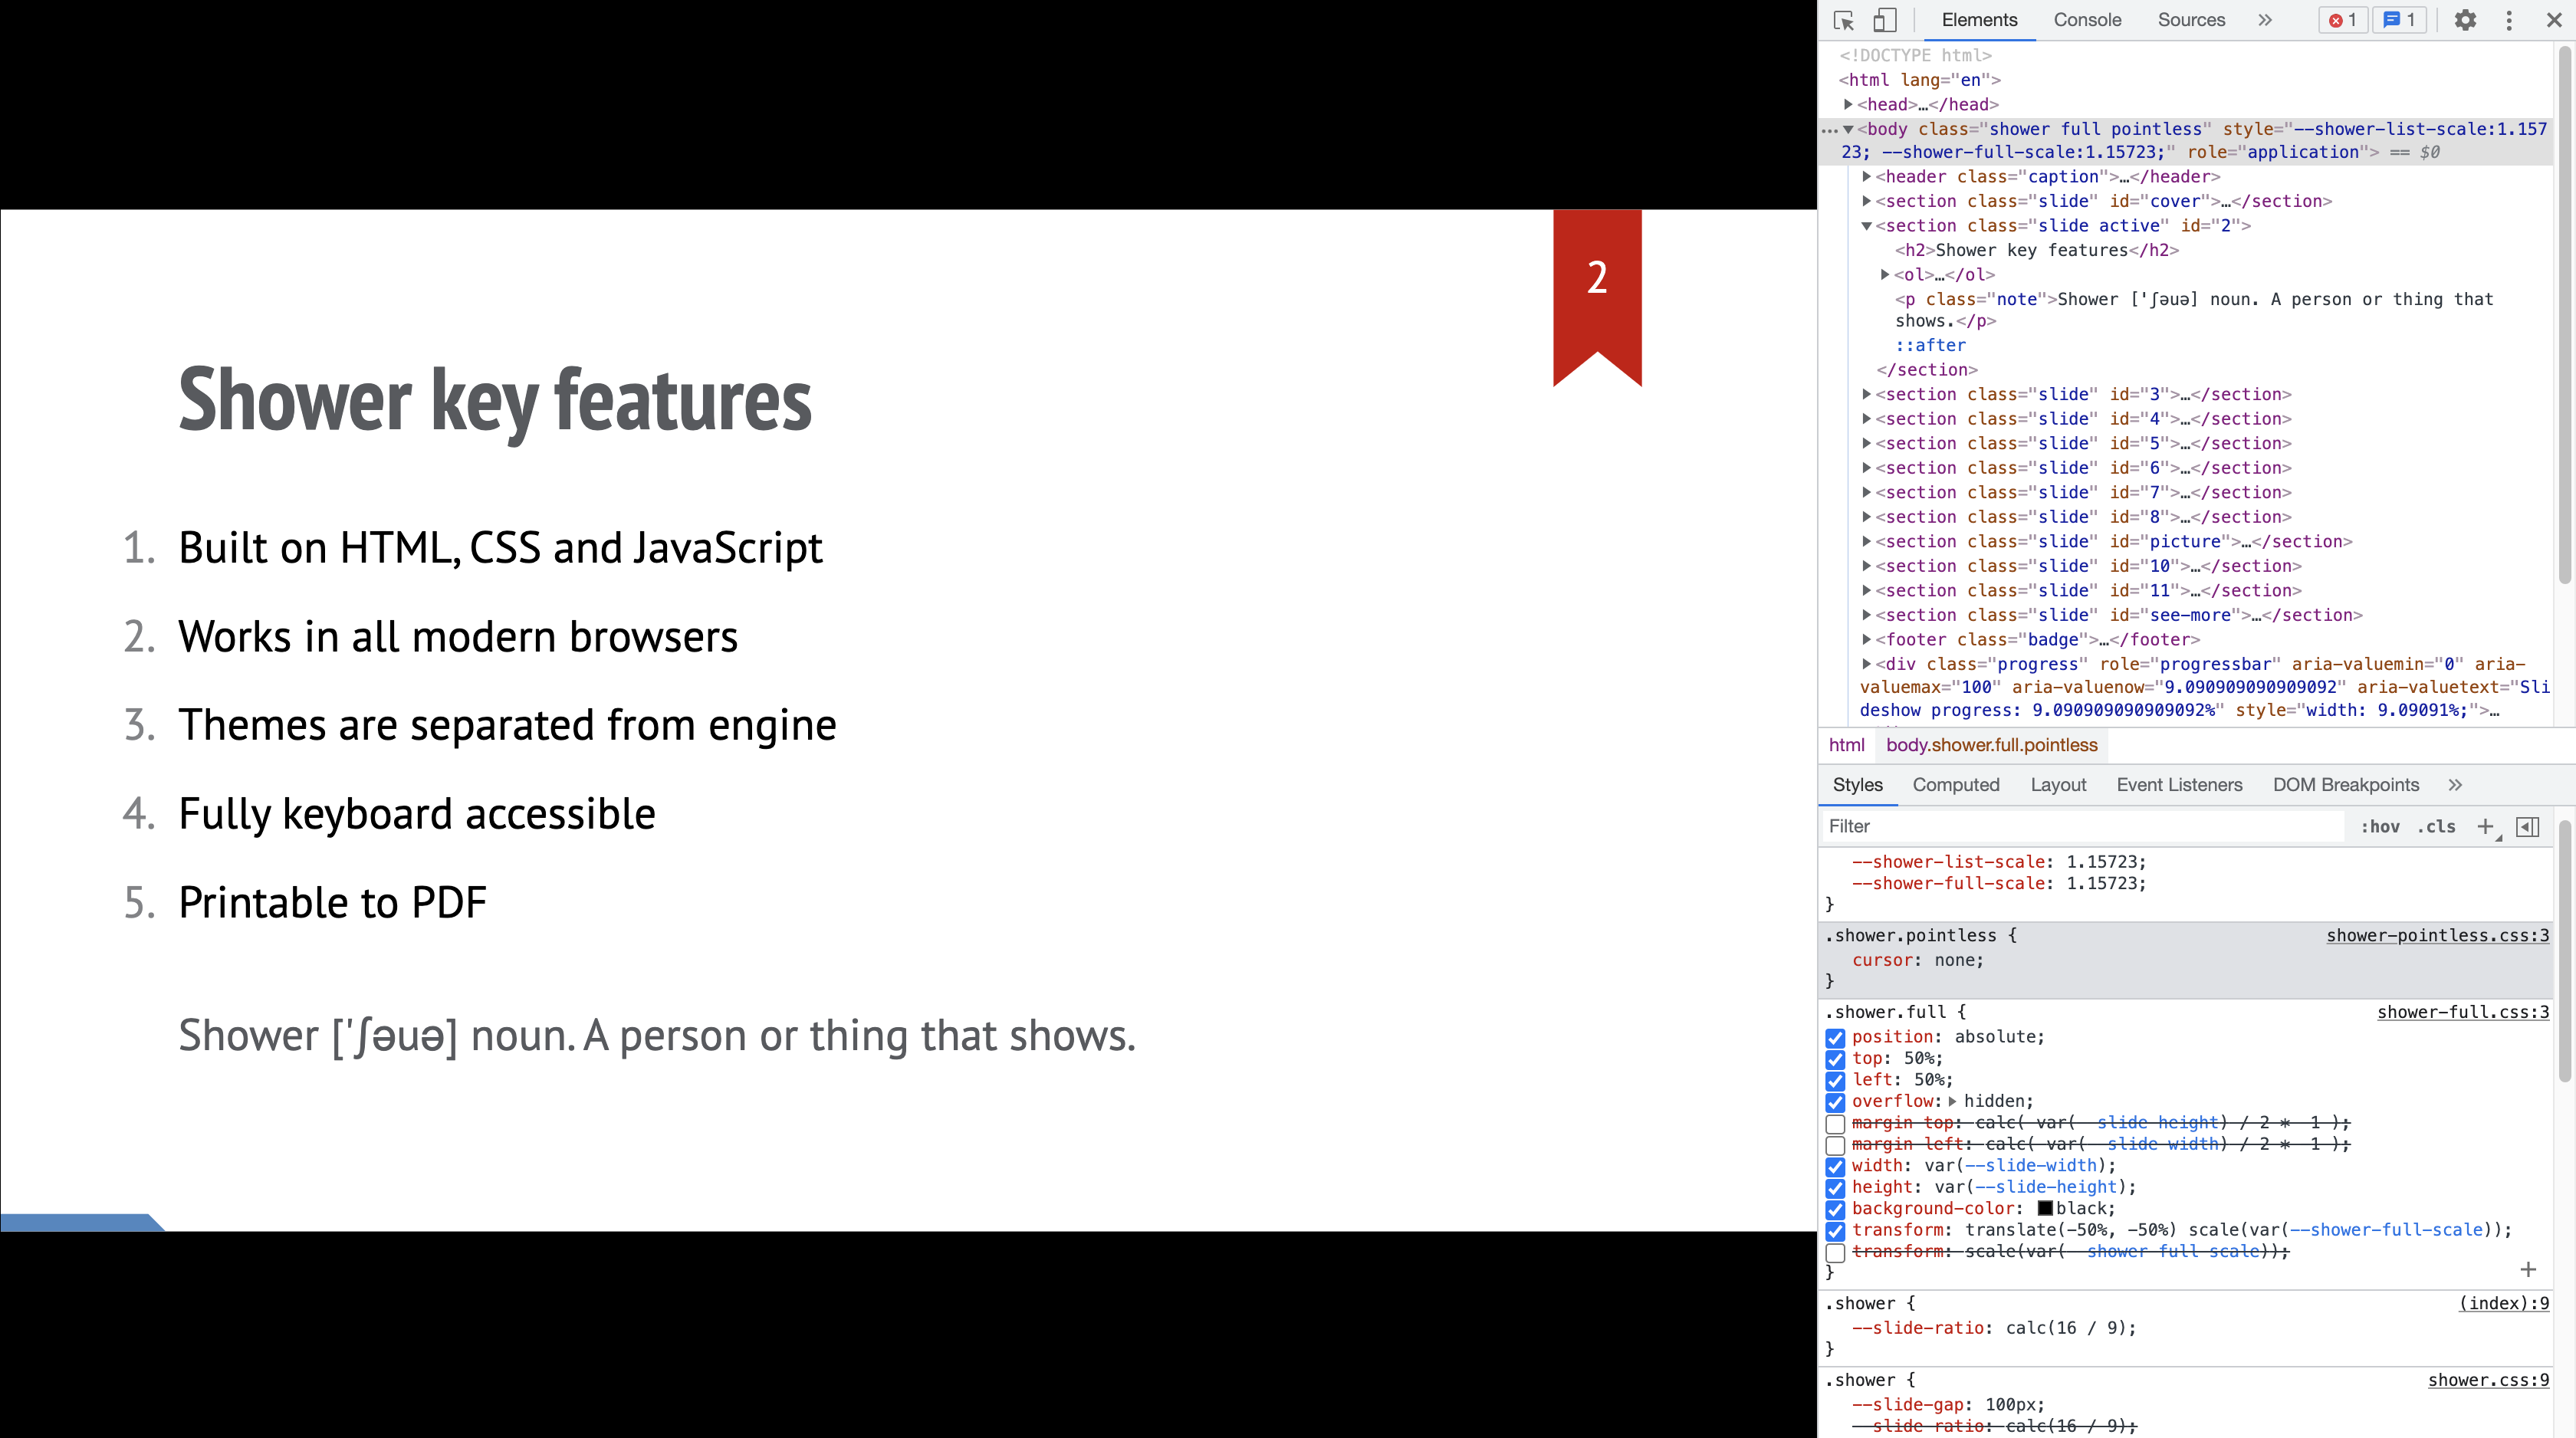2576x1438 pixels.
Task: Show more DevTools panel tabs
Action: (x=2265, y=20)
